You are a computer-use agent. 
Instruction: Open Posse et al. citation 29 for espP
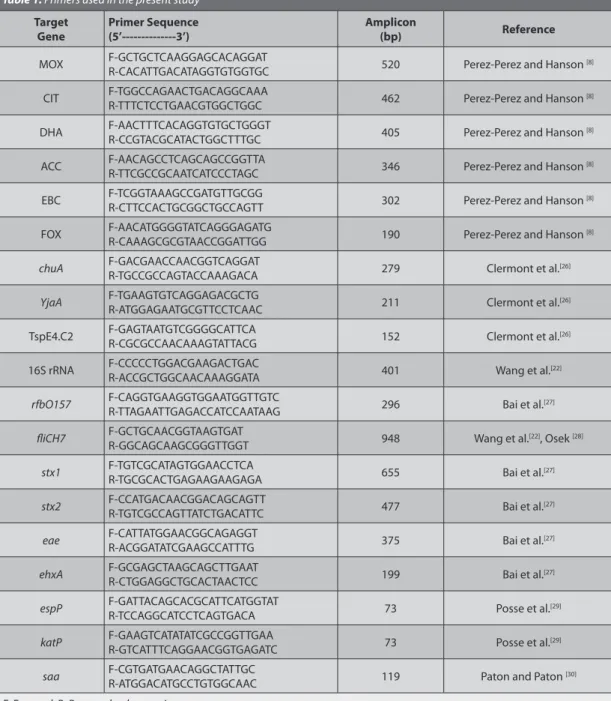(556, 607)
